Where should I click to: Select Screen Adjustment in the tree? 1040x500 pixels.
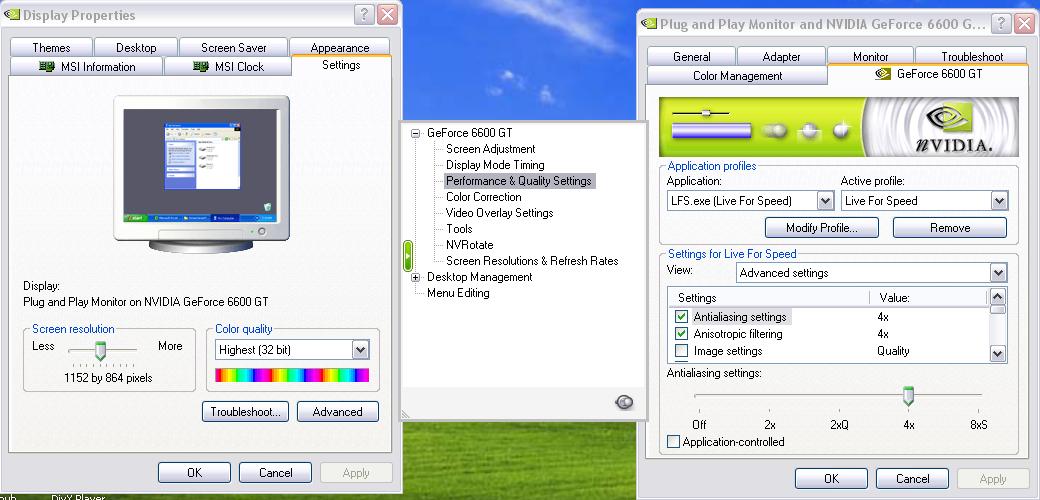tap(491, 149)
